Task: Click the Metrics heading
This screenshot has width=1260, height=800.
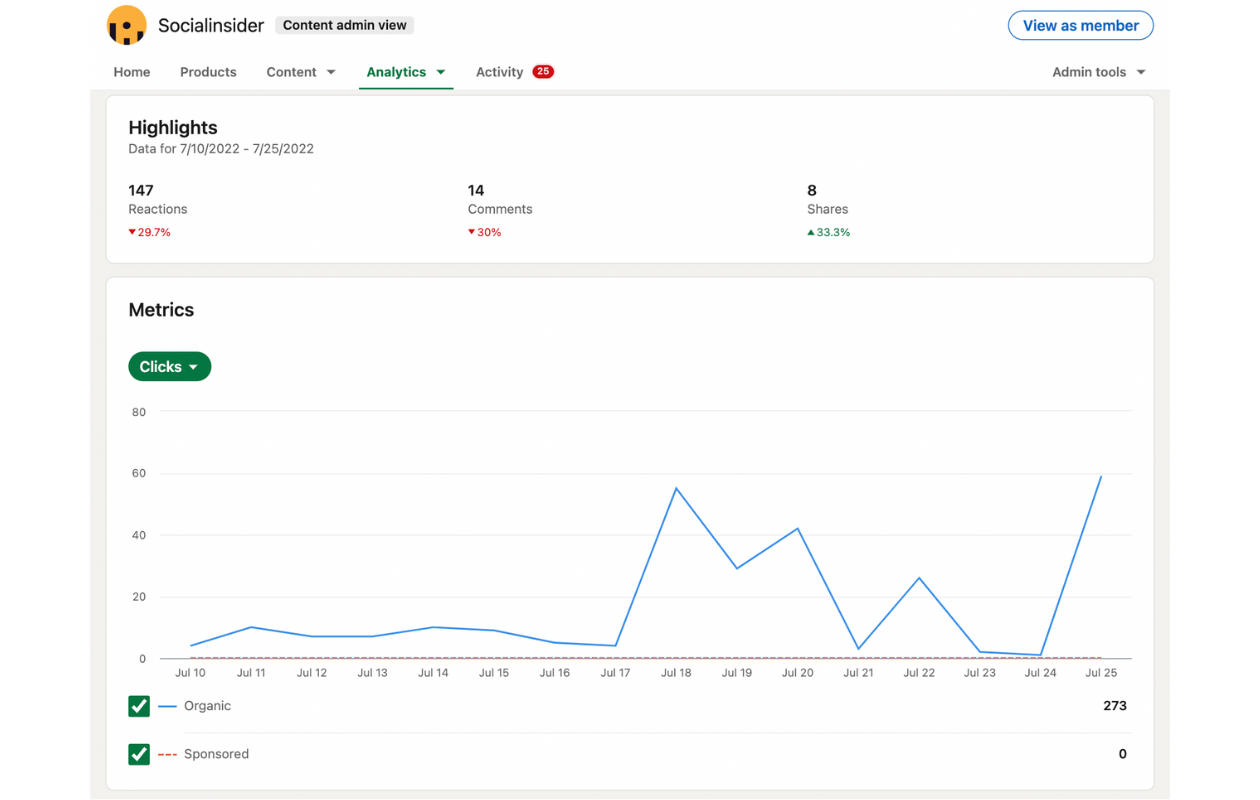Action: click(161, 310)
